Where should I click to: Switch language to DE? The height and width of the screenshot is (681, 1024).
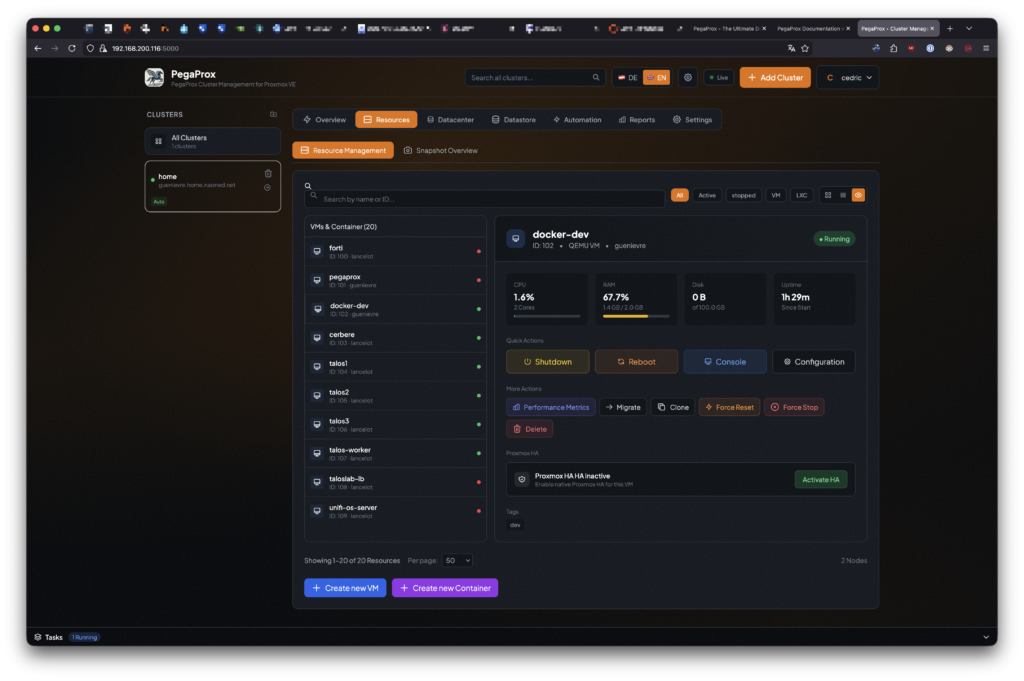[x=628, y=77]
